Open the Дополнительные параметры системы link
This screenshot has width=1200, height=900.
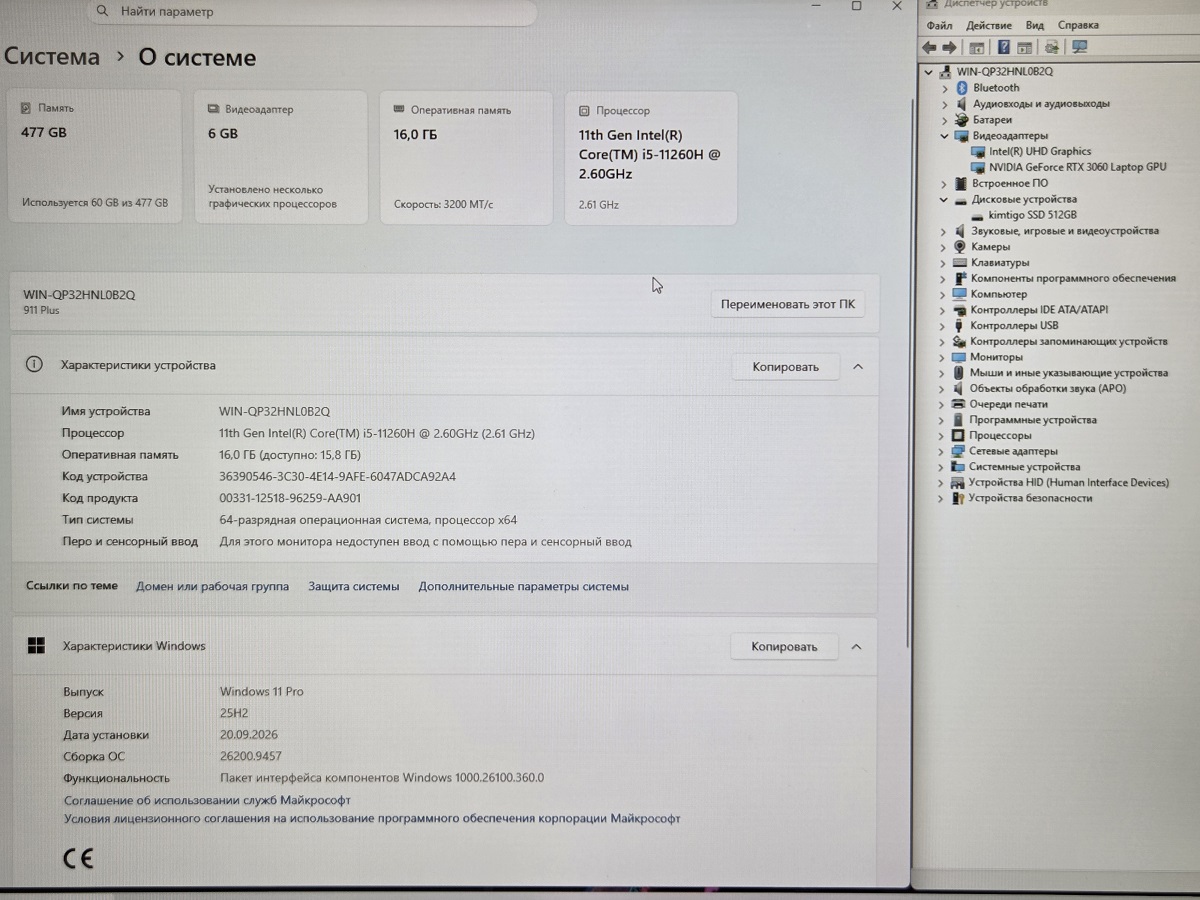(x=524, y=586)
